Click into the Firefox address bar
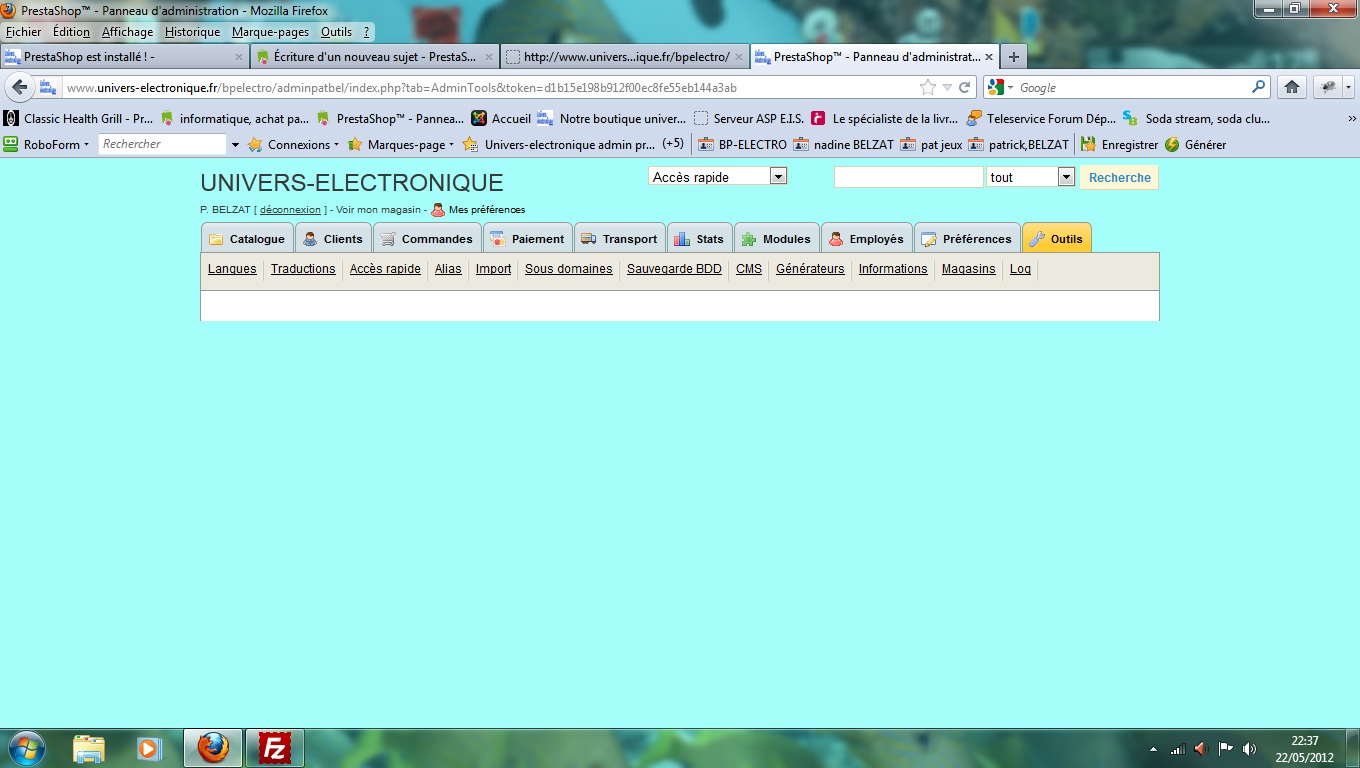 [x=490, y=87]
